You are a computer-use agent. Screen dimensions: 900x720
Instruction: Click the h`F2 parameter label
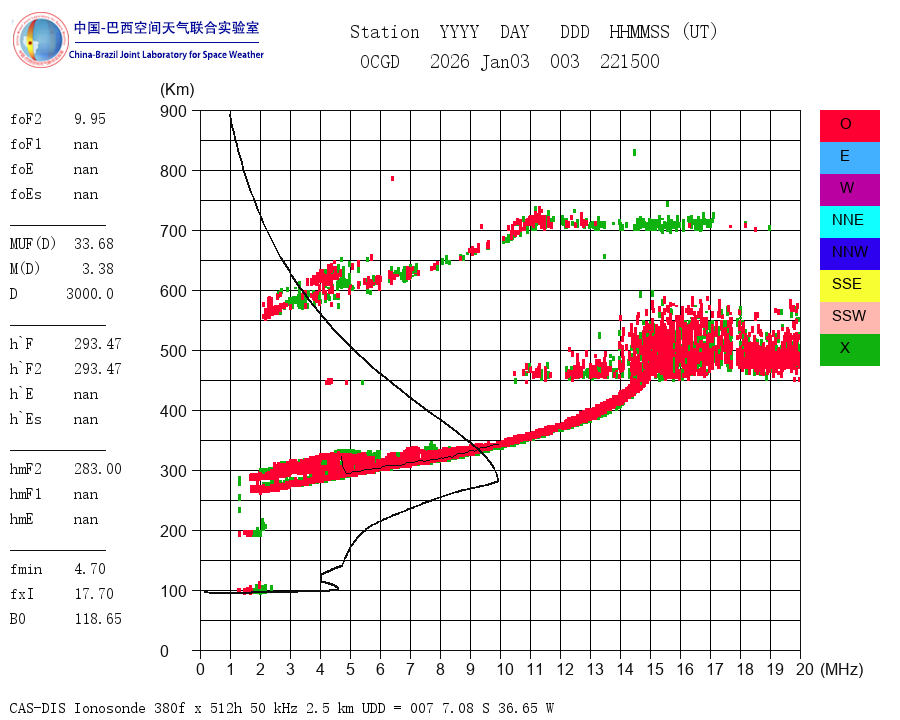[x=26, y=369]
